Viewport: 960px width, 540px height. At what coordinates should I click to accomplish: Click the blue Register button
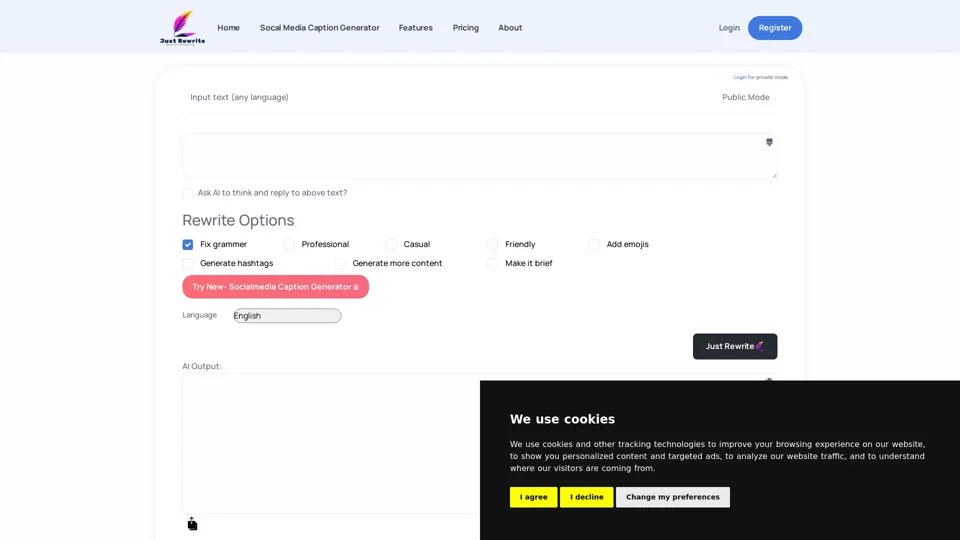coord(774,28)
